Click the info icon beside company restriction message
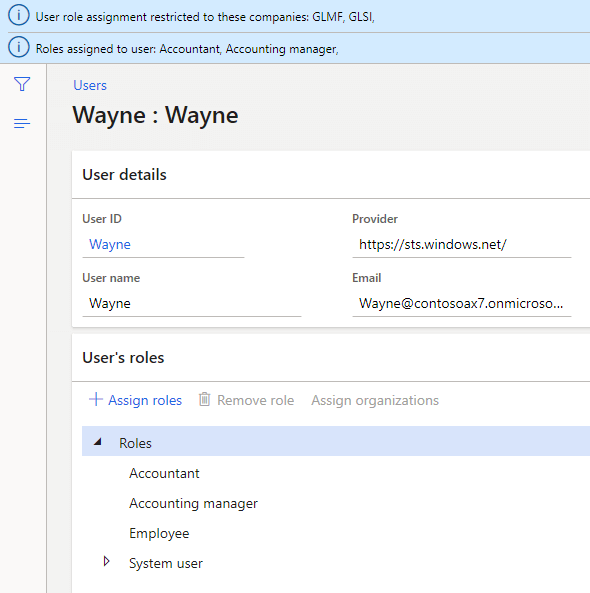This screenshot has height=593, width=590. click(19, 16)
